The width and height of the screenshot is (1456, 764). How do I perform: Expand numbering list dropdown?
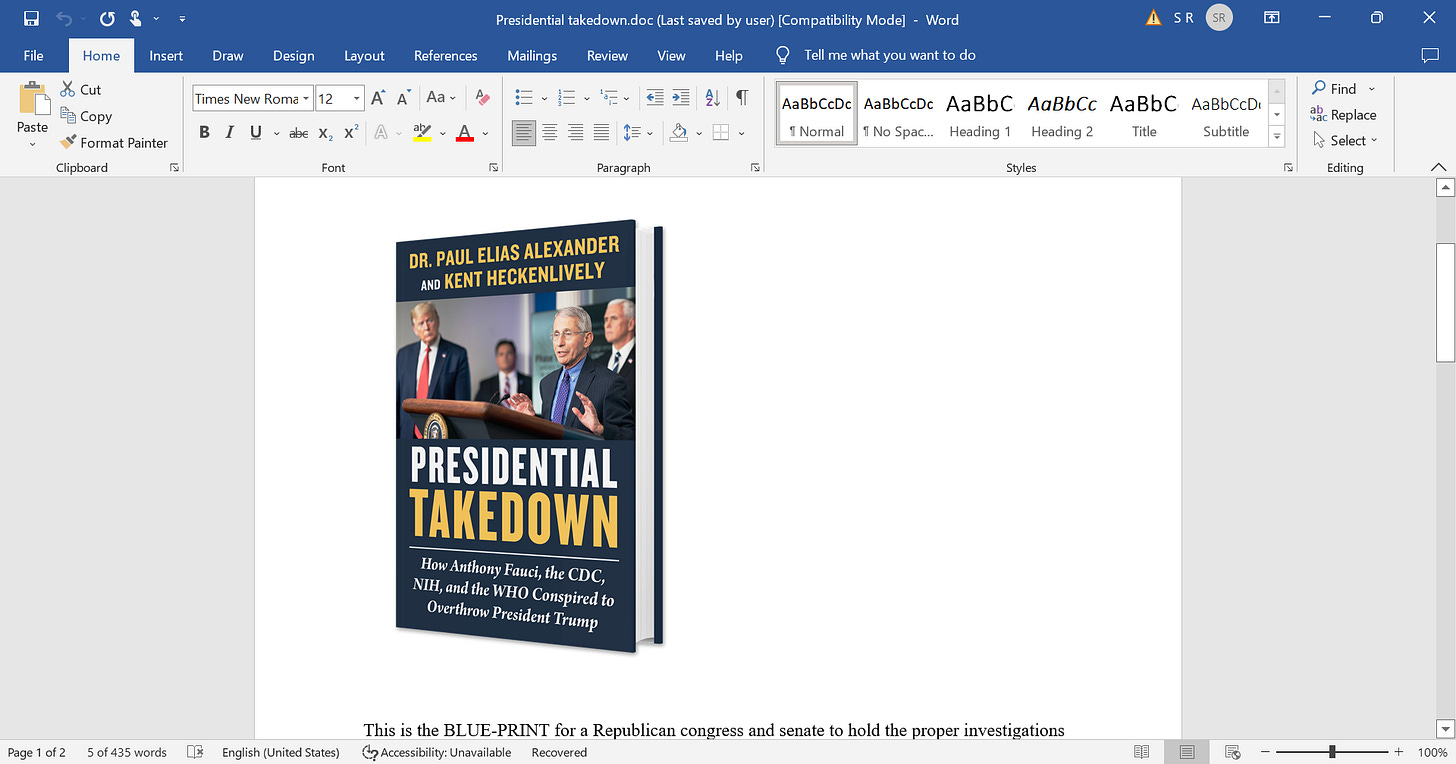587,98
